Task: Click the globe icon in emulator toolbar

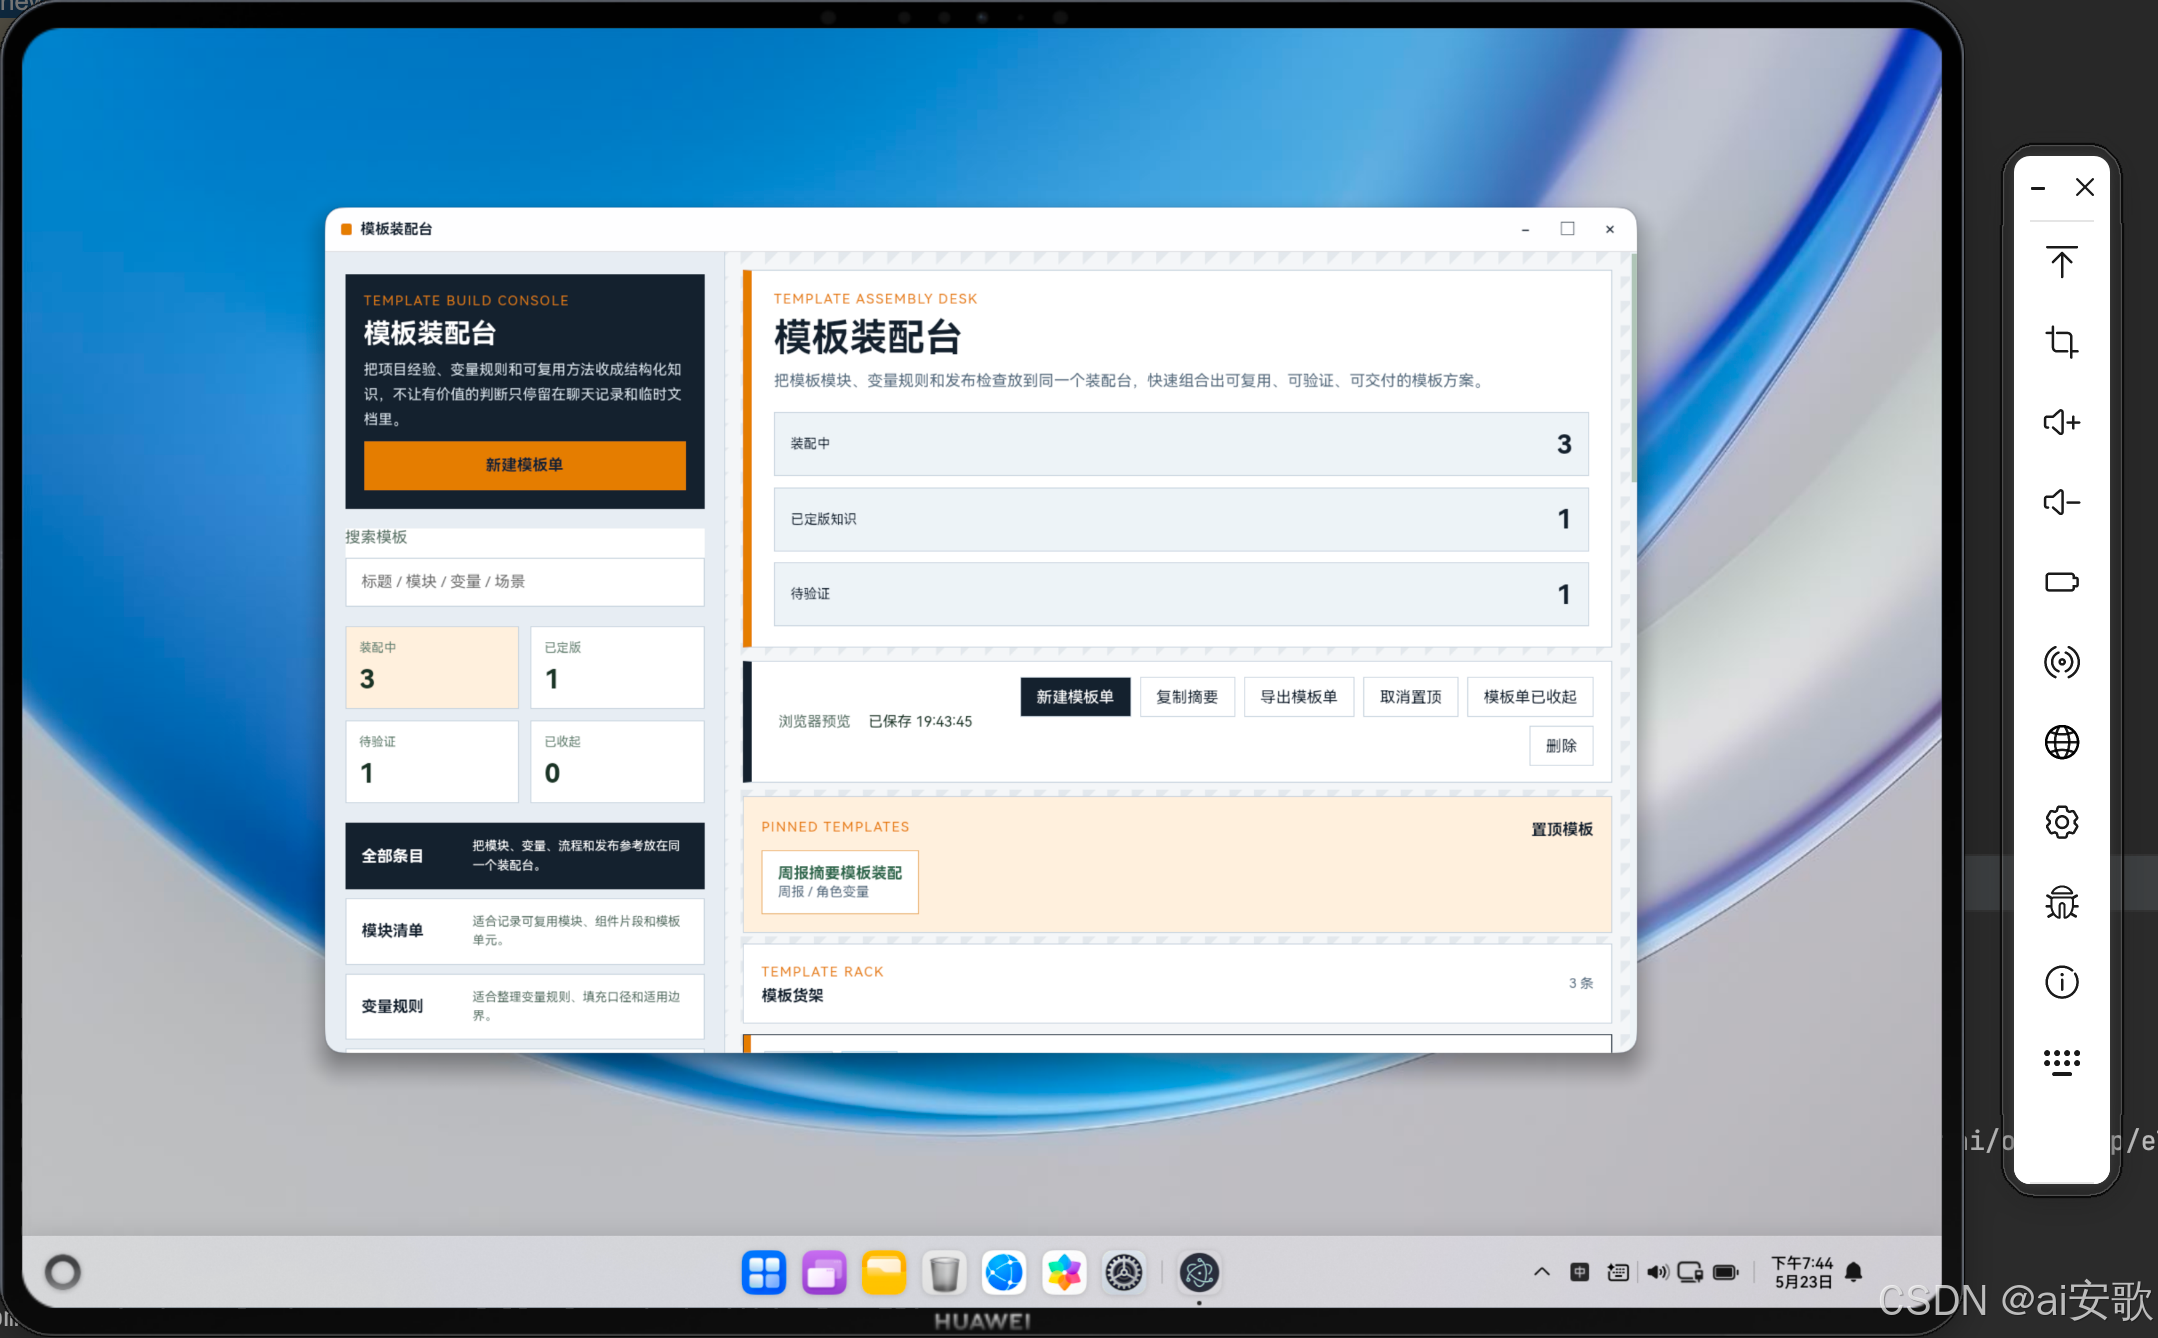Action: (2061, 742)
